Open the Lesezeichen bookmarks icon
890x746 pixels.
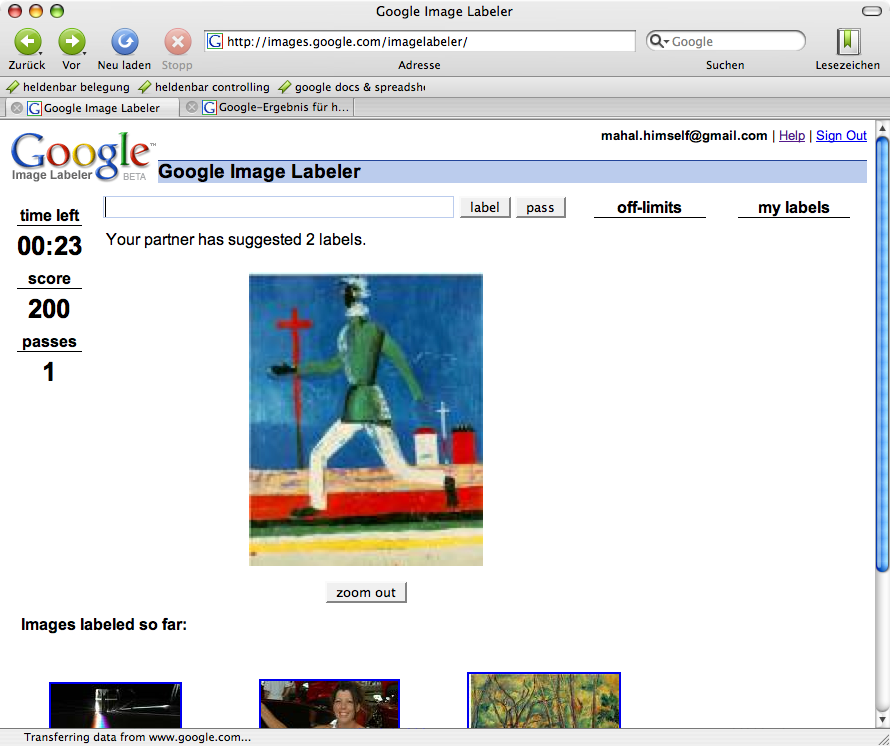(848, 41)
